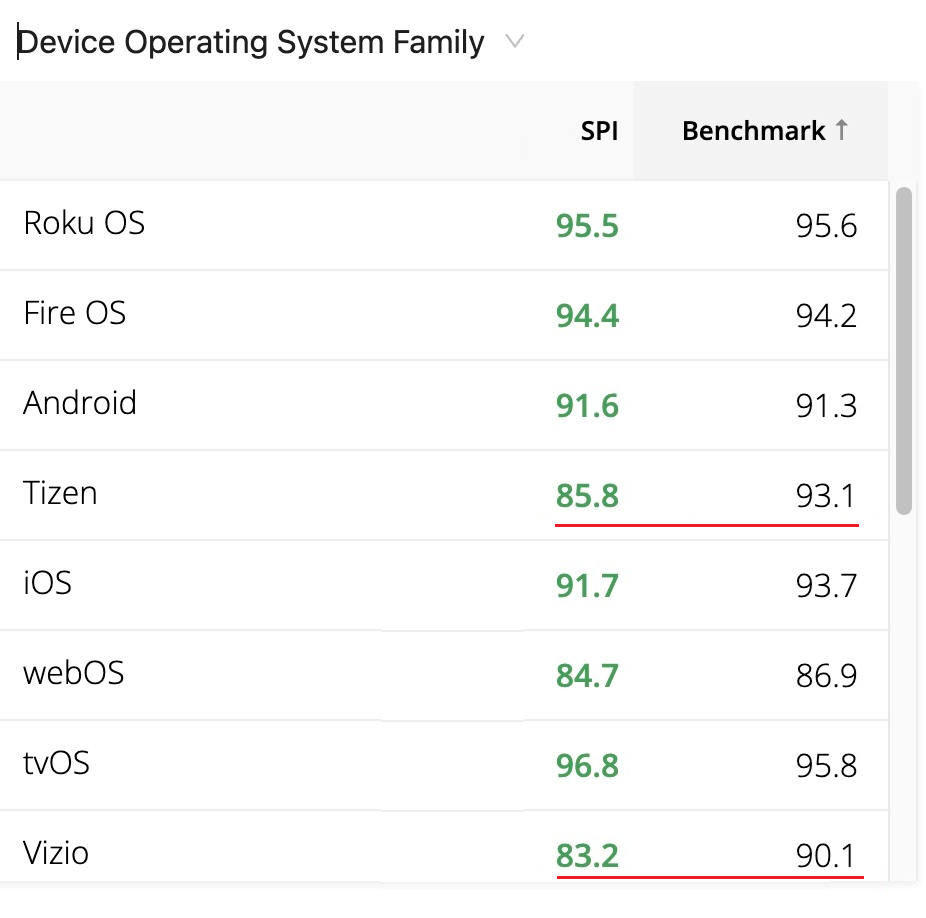The height and width of the screenshot is (918, 926).
Task: Sort by the Benchmark column header
Action: [x=753, y=131]
